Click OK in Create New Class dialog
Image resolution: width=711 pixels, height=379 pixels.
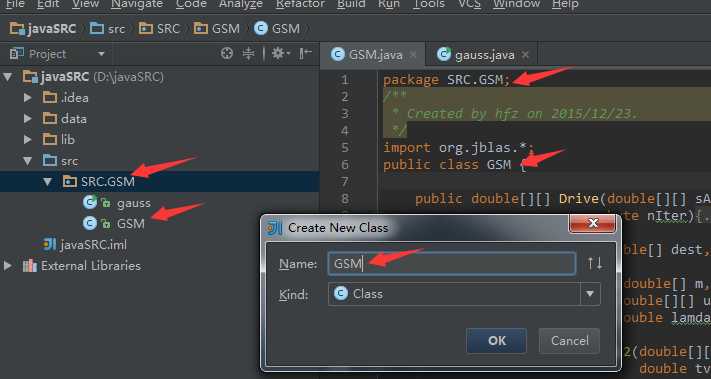(x=497, y=341)
